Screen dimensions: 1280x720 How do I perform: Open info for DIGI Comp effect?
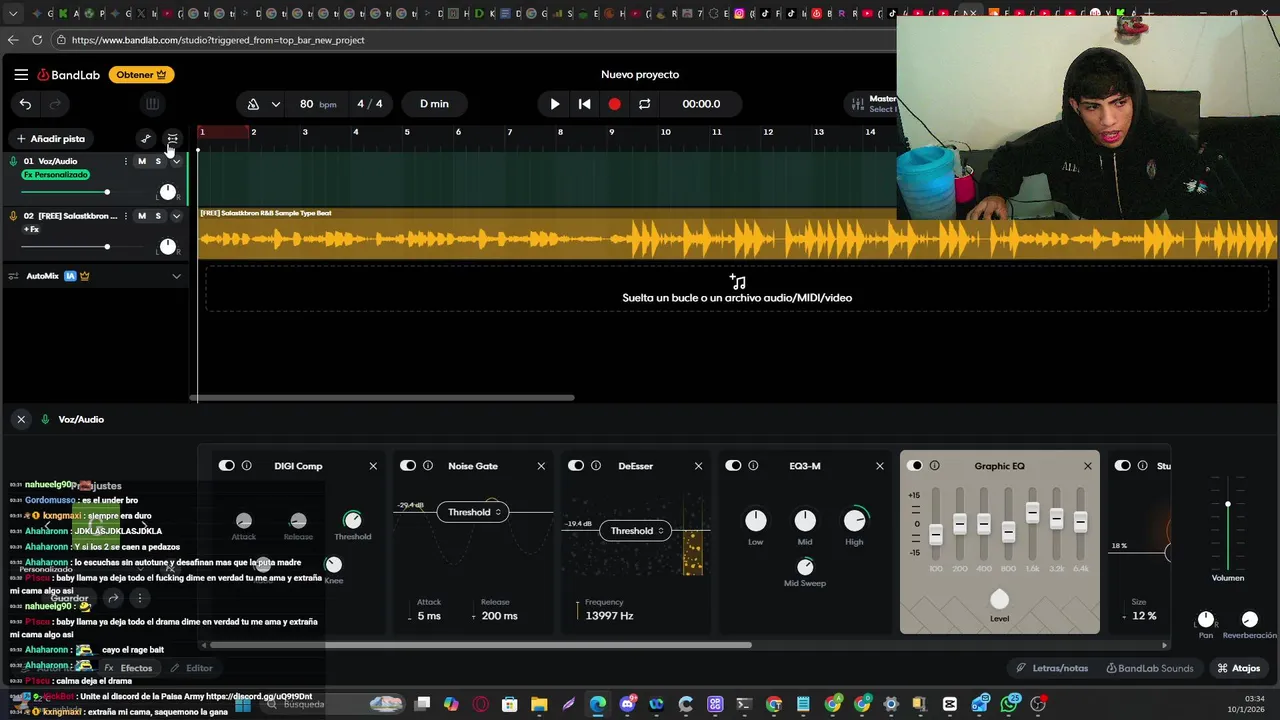coord(246,466)
